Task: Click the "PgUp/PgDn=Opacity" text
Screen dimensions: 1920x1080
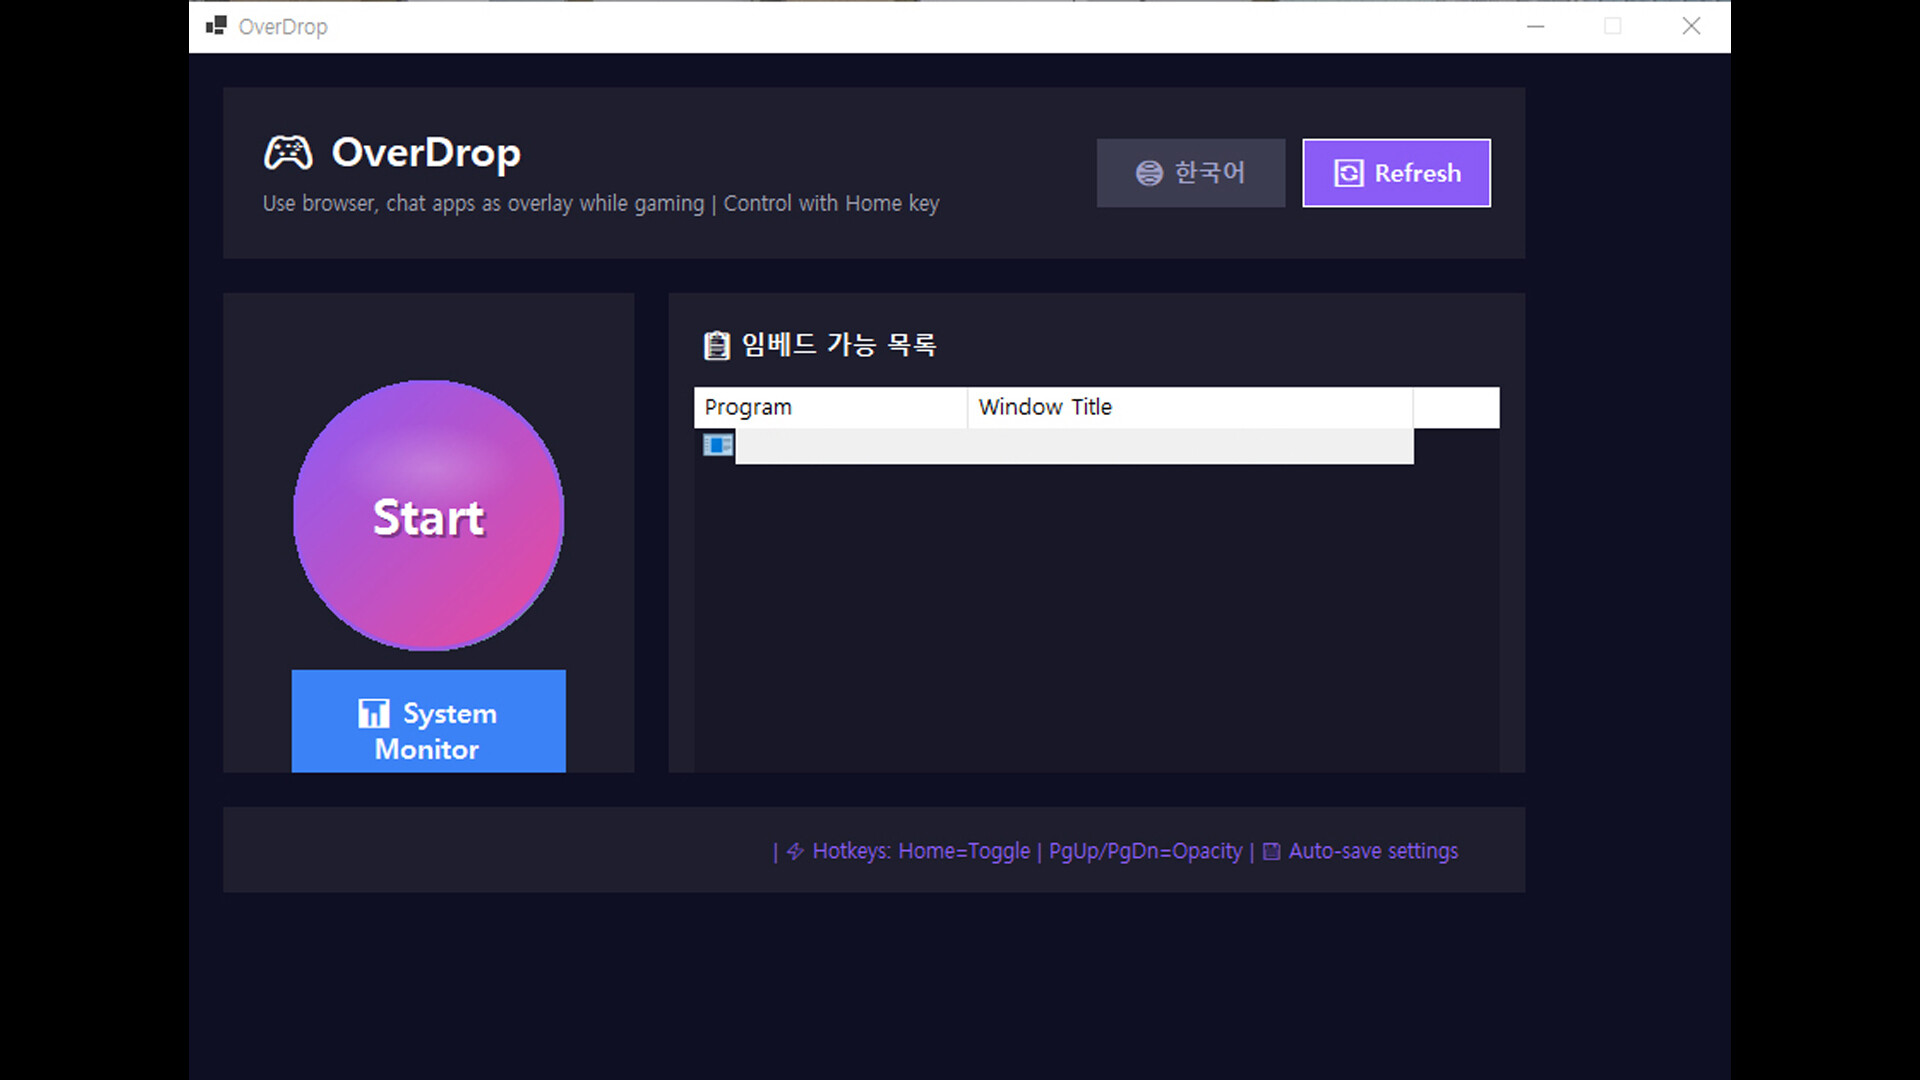Action: click(x=1145, y=851)
